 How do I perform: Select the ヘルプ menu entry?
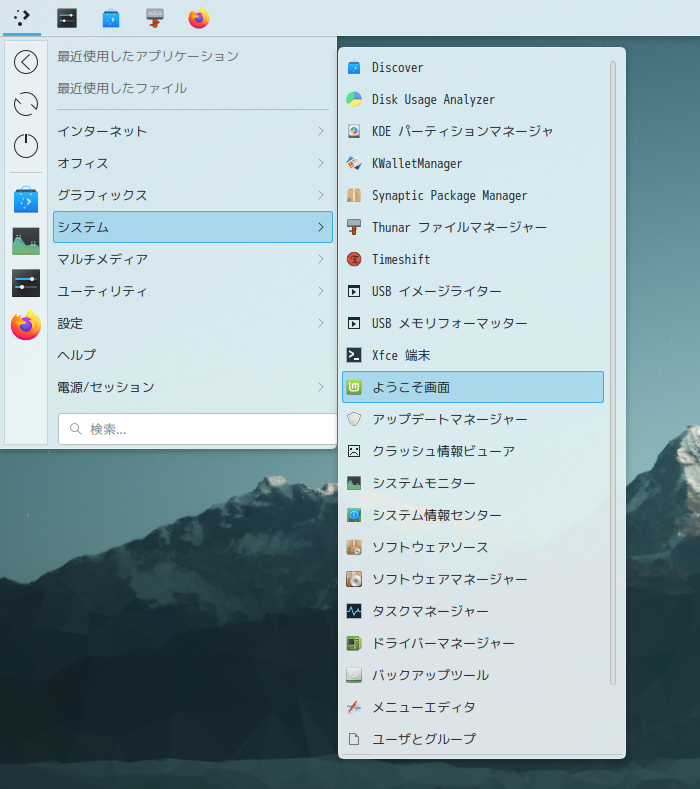[x=193, y=355]
